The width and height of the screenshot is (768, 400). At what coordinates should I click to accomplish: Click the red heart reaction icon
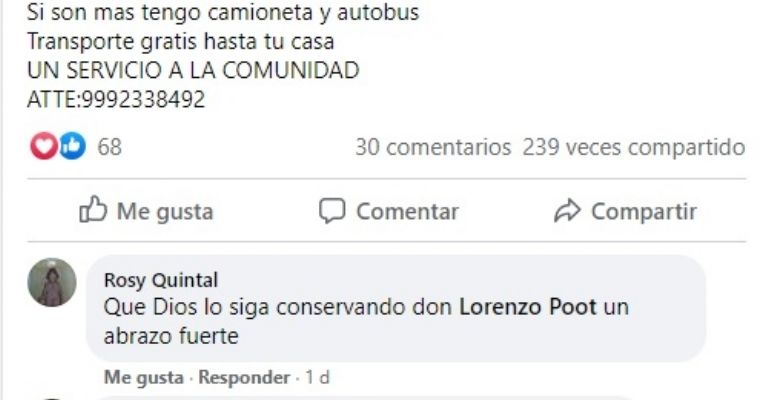tap(44, 146)
